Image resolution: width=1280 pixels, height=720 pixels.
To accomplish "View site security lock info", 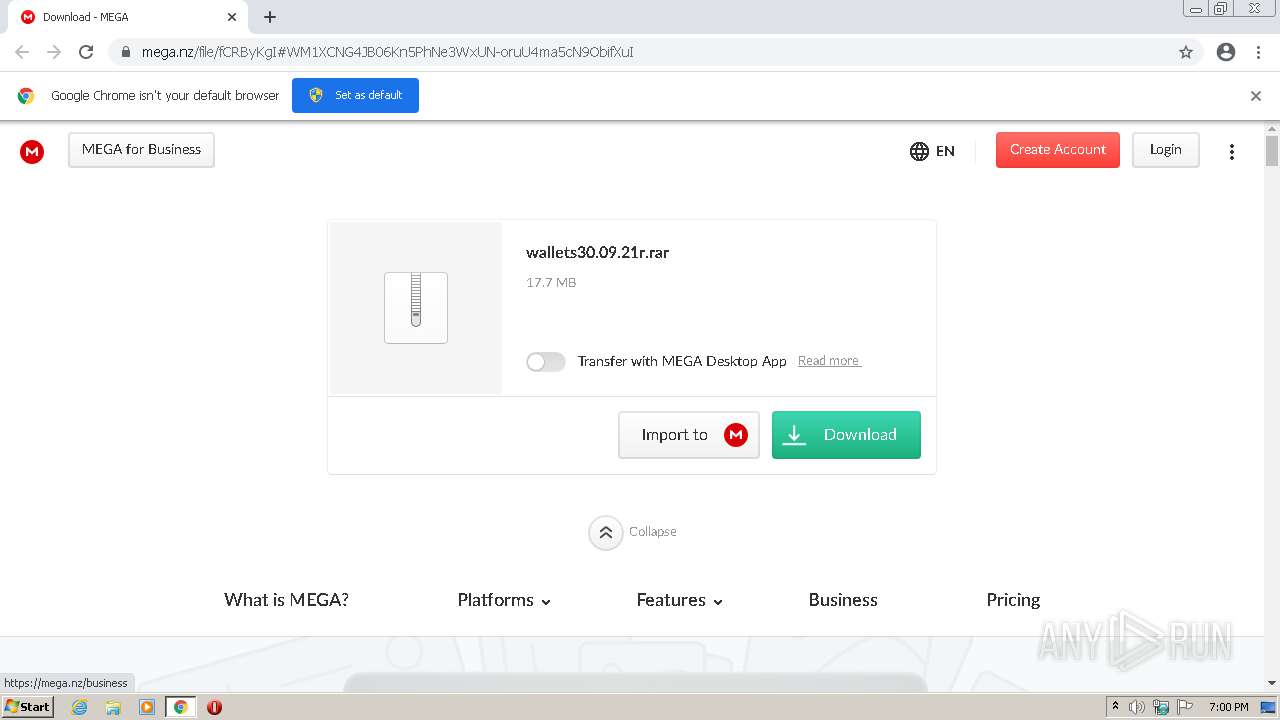I will coord(125,52).
